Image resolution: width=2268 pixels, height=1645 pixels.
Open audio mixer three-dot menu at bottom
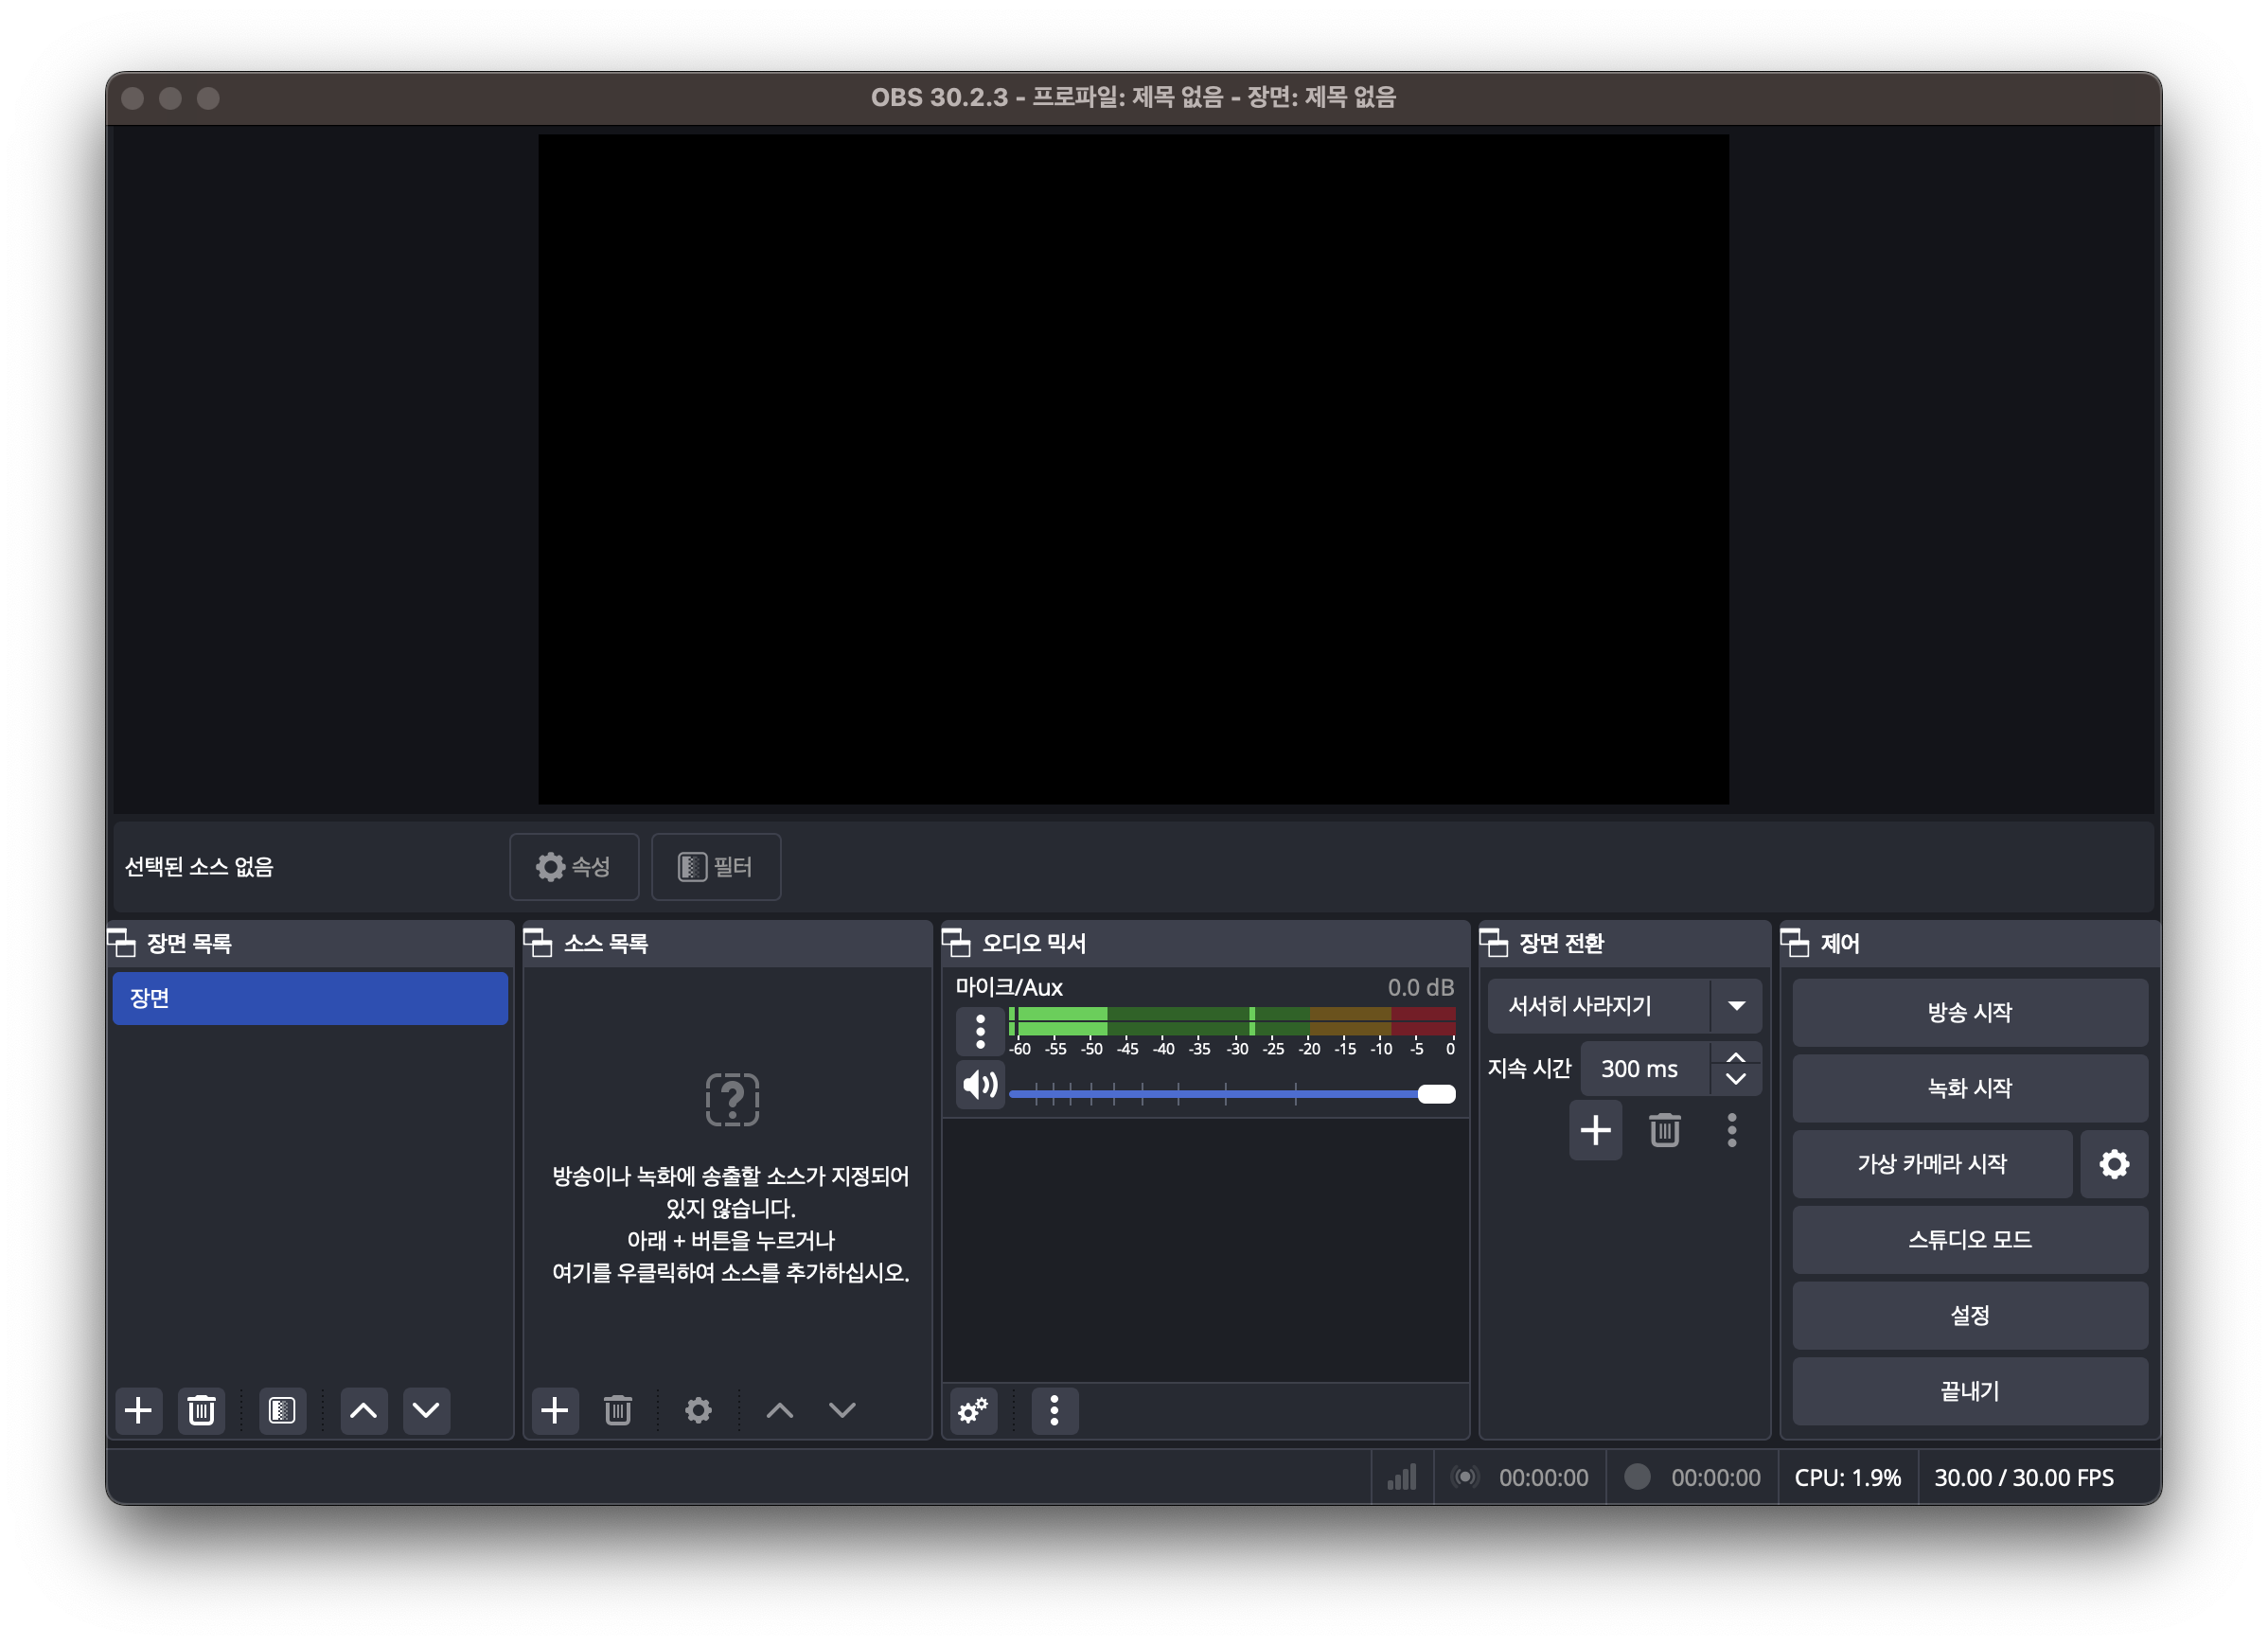pos(1054,1410)
